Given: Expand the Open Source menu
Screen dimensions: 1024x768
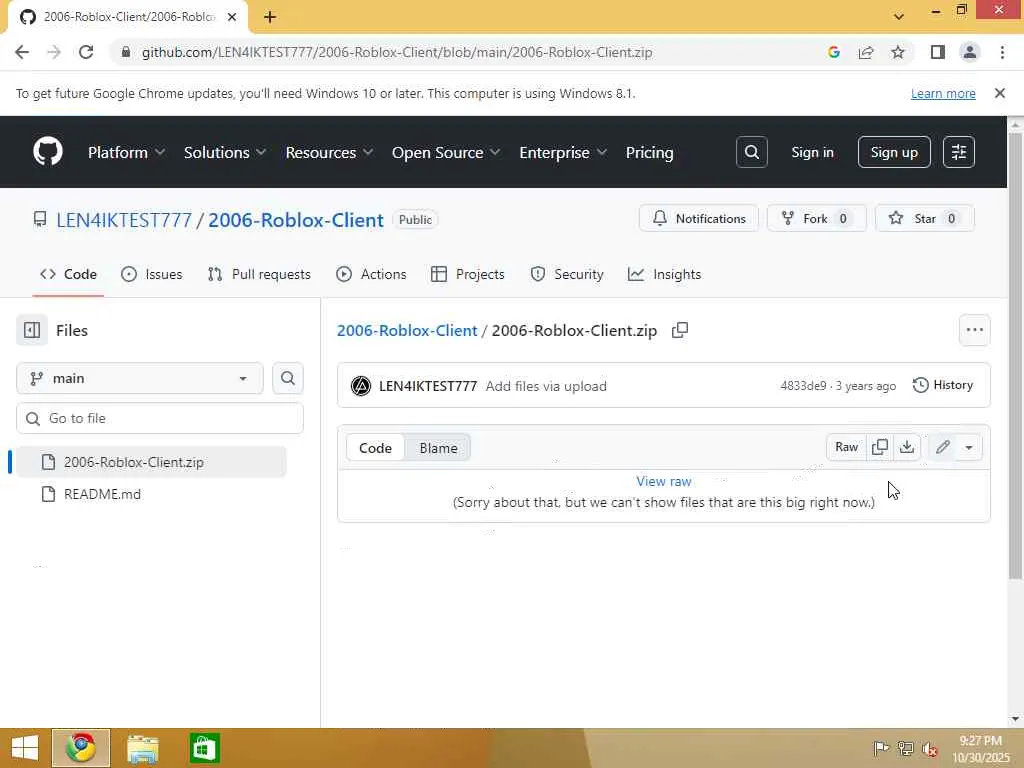Looking at the screenshot, I should (x=446, y=152).
